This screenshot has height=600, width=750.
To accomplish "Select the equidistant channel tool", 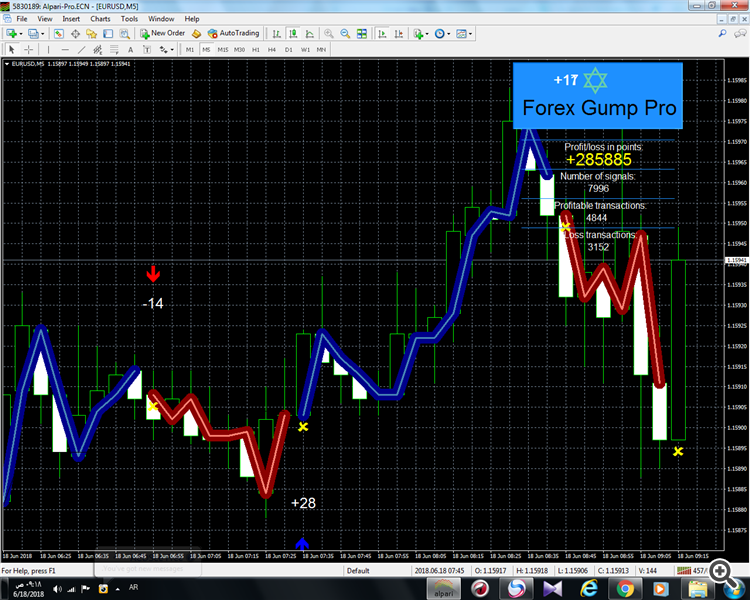I will pyautogui.click(x=98, y=49).
